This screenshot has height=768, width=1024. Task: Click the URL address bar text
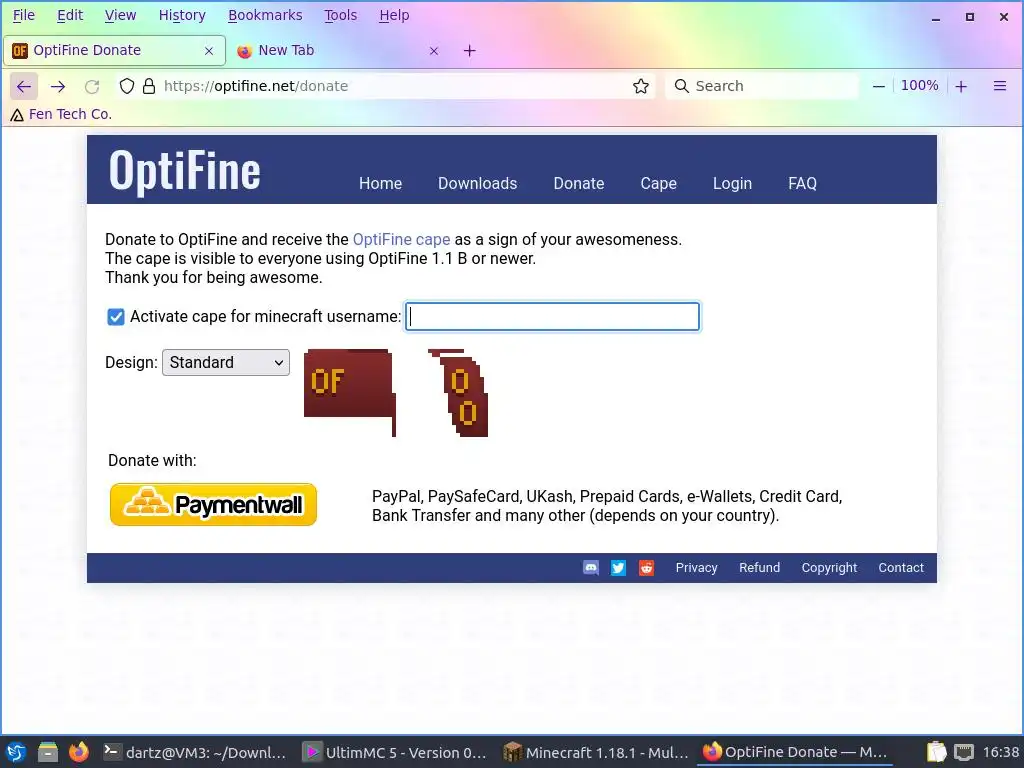[256, 86]
